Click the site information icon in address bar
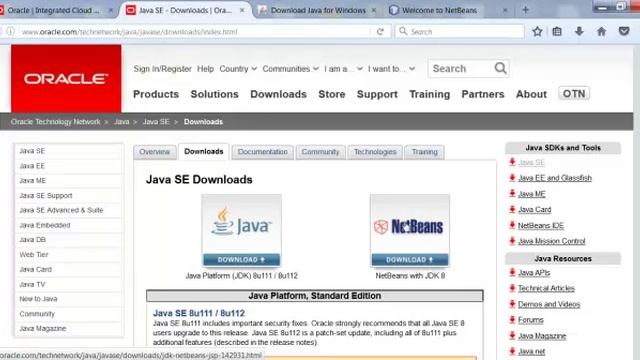Image resolution: width=640 pixels, height=360 pixels. pos(11,31)
